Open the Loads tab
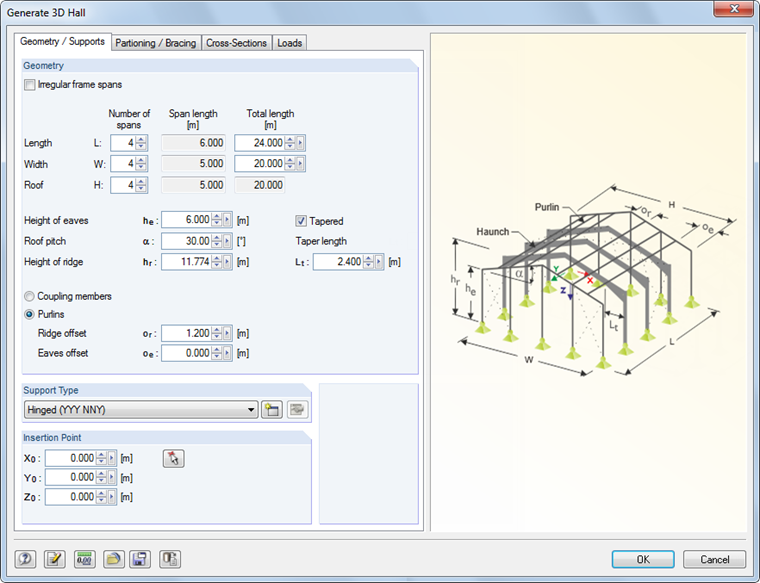Image resolution: width=760 pixels, height=583 pixels. 289,43
